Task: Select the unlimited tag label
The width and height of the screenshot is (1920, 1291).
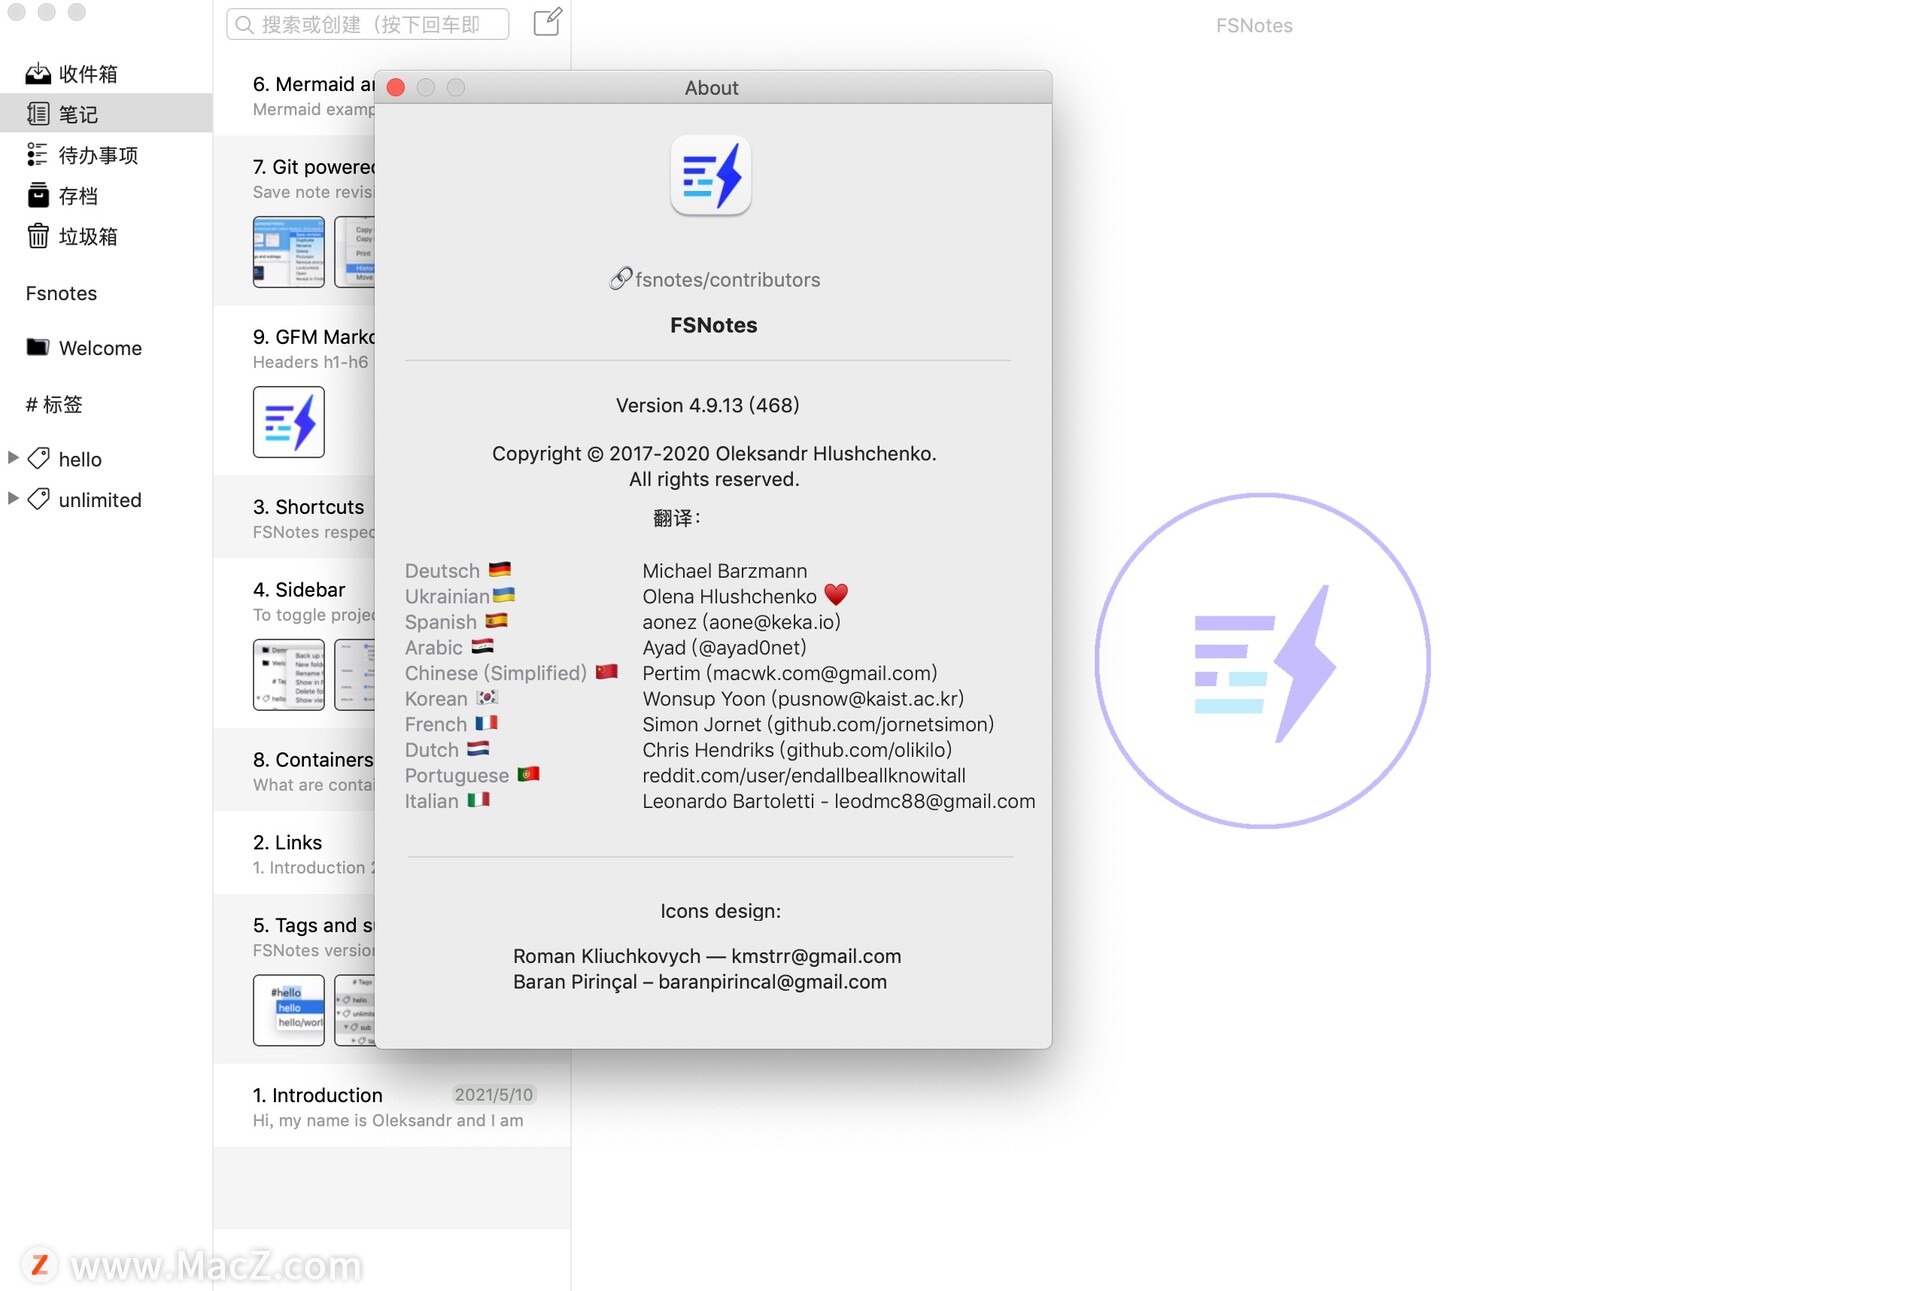Action: 100,499
